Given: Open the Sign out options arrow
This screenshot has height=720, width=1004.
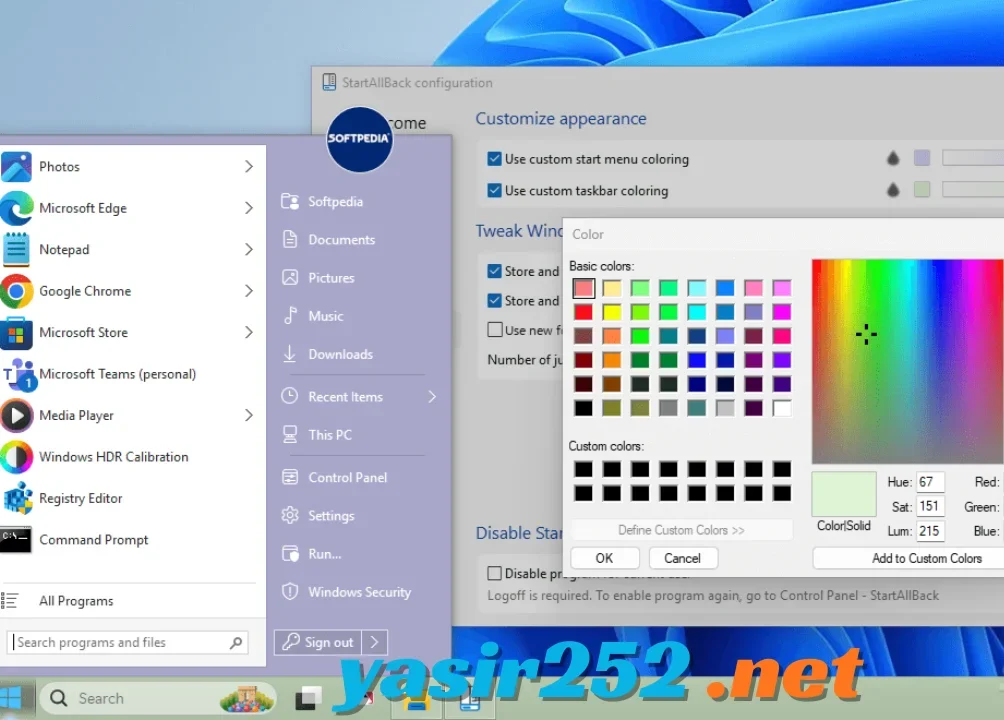Looking at the screenshot, I should pyautogui.click(x=375, y=642).
